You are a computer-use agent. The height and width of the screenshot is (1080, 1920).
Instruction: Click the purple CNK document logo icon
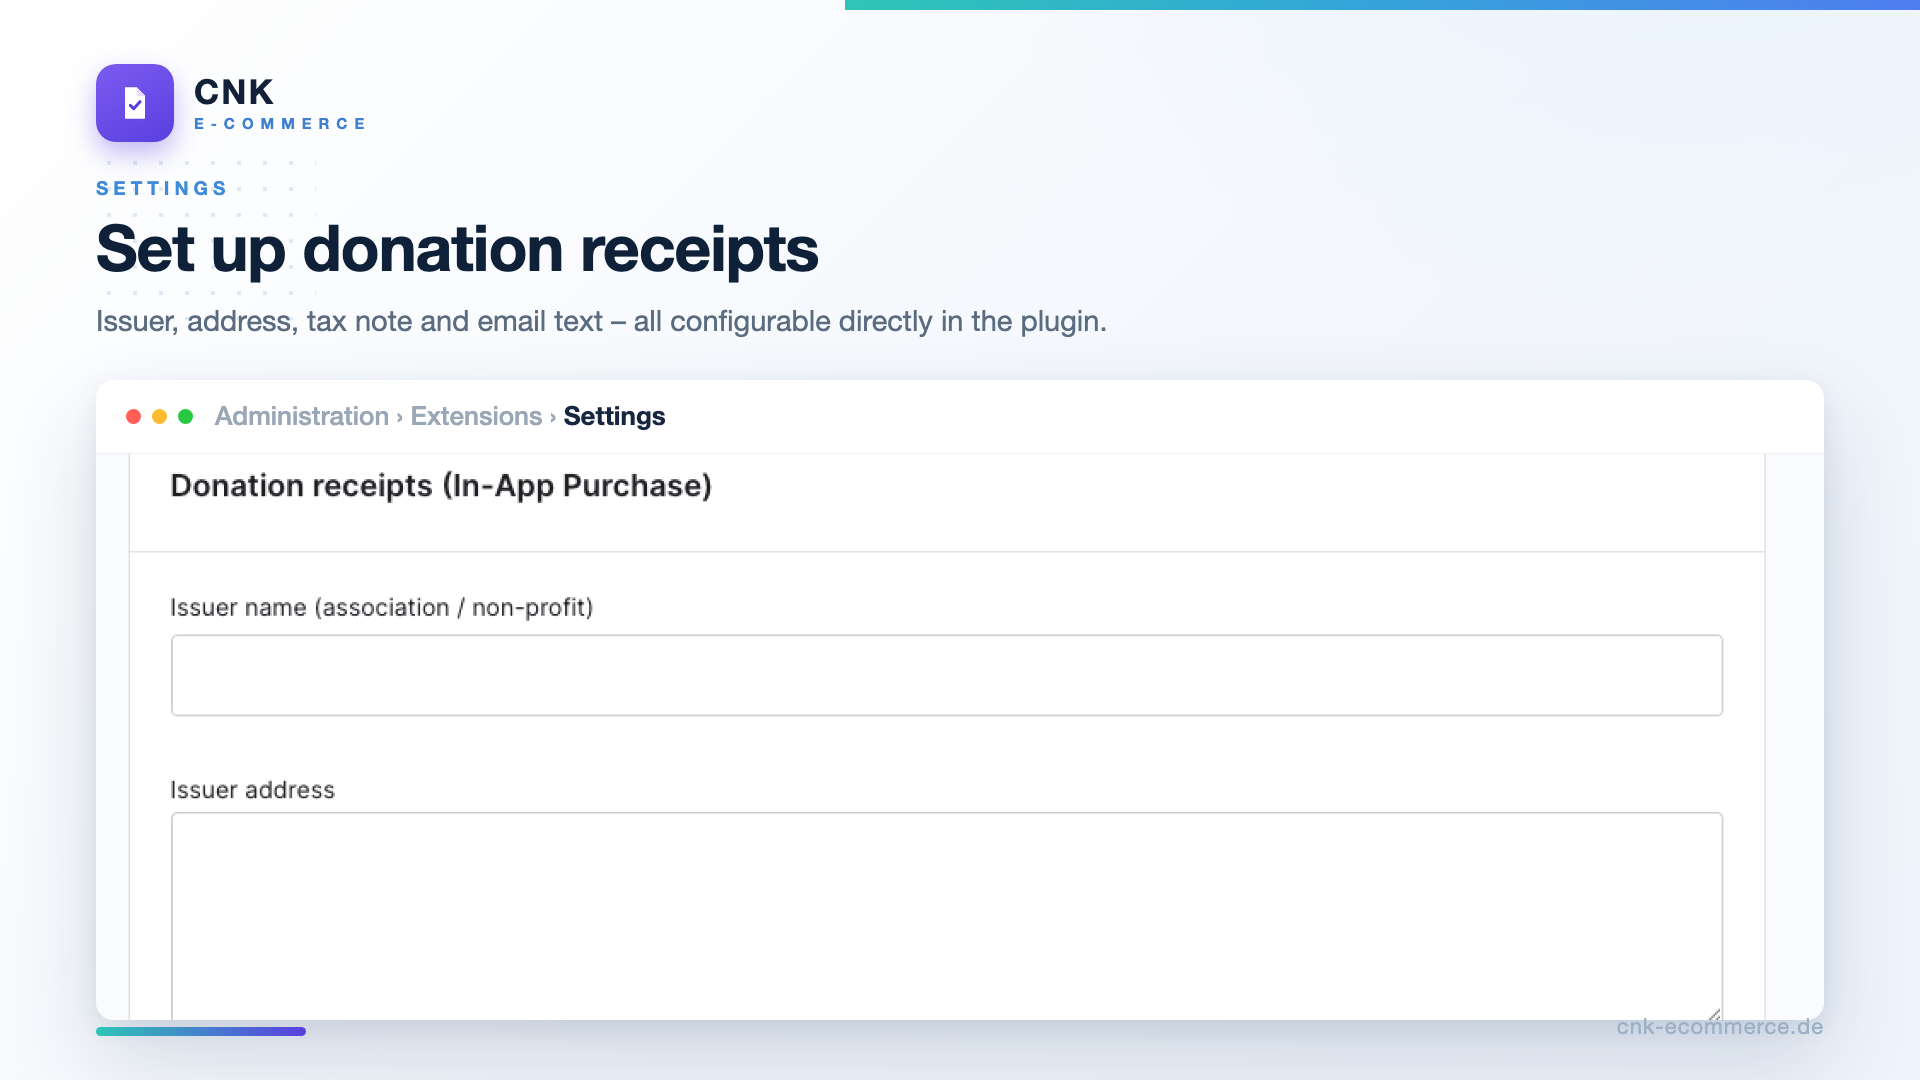(x=135, y=103)
